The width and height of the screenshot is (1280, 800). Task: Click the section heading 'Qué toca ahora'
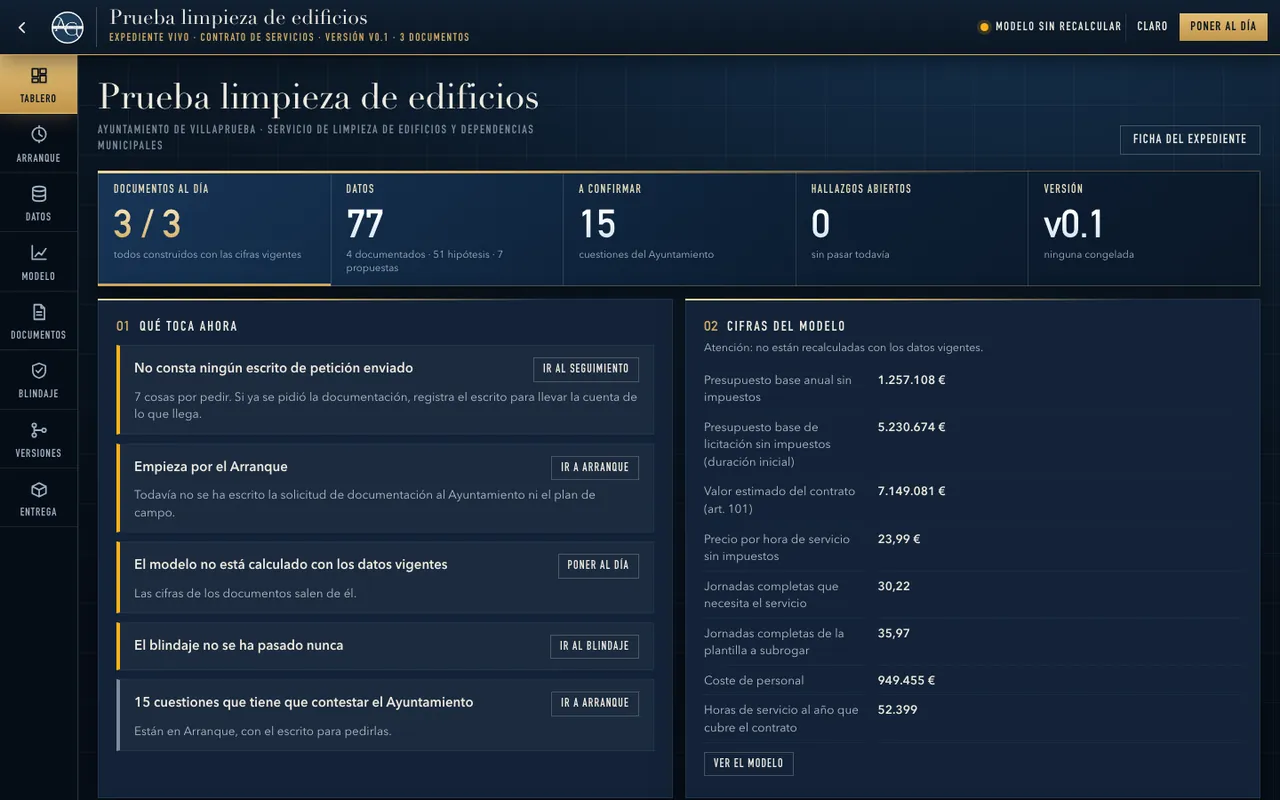(x=188, y=326)
